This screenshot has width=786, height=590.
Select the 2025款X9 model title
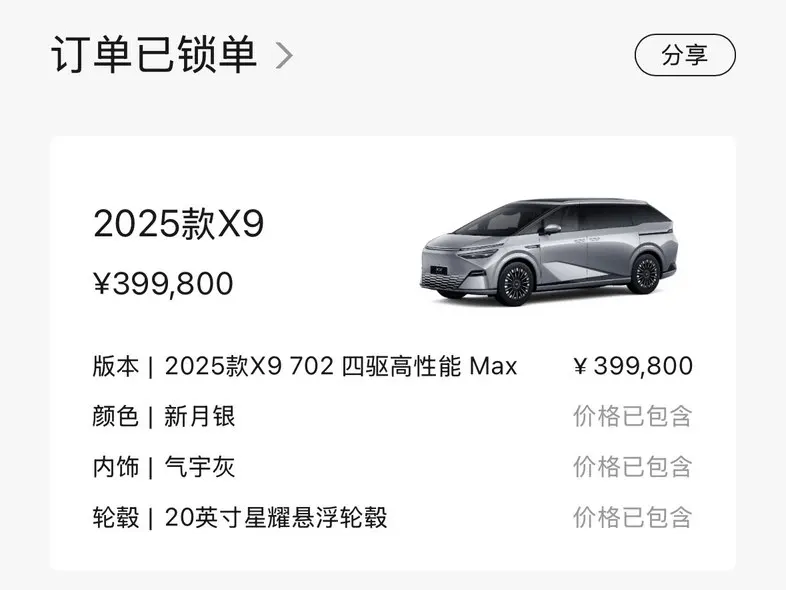tap(178, 224)
